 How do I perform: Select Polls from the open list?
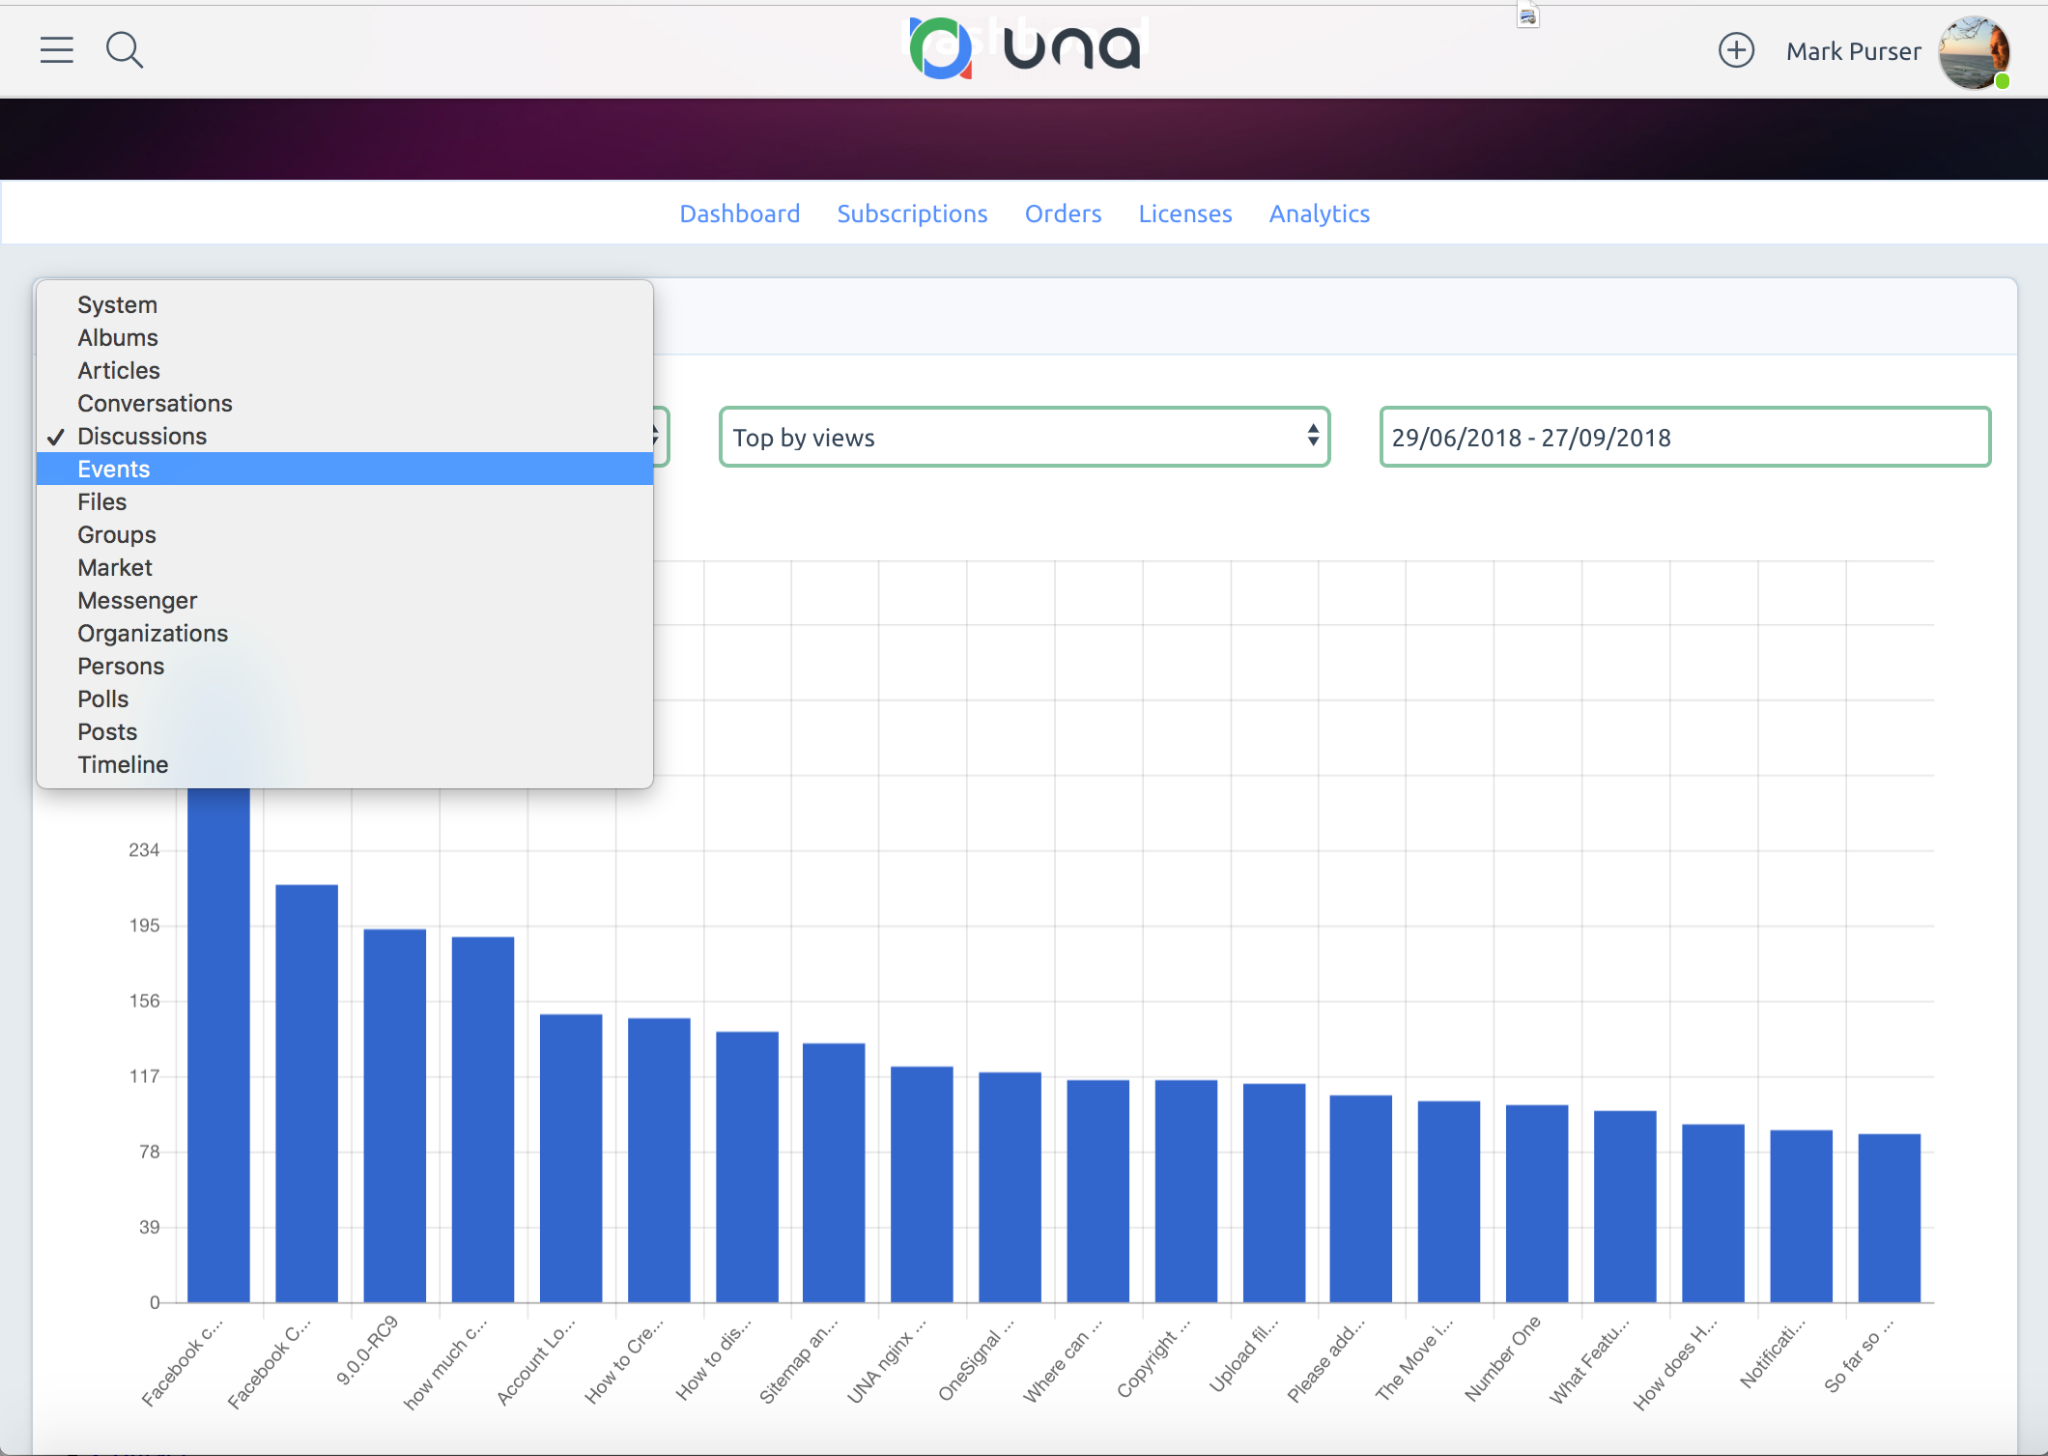point(103,699)
